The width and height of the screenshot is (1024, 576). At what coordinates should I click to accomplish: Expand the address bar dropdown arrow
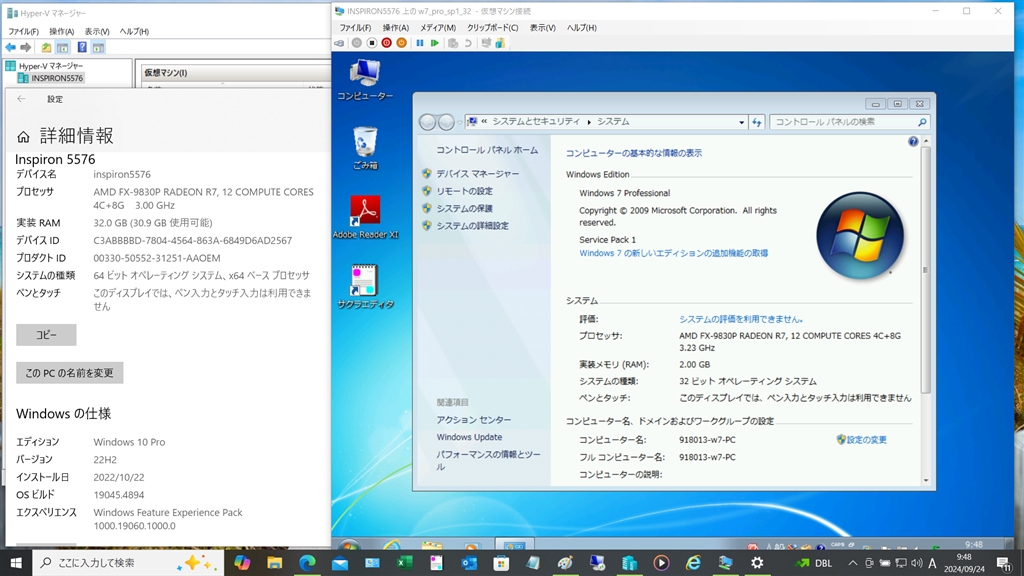point(741,122)
